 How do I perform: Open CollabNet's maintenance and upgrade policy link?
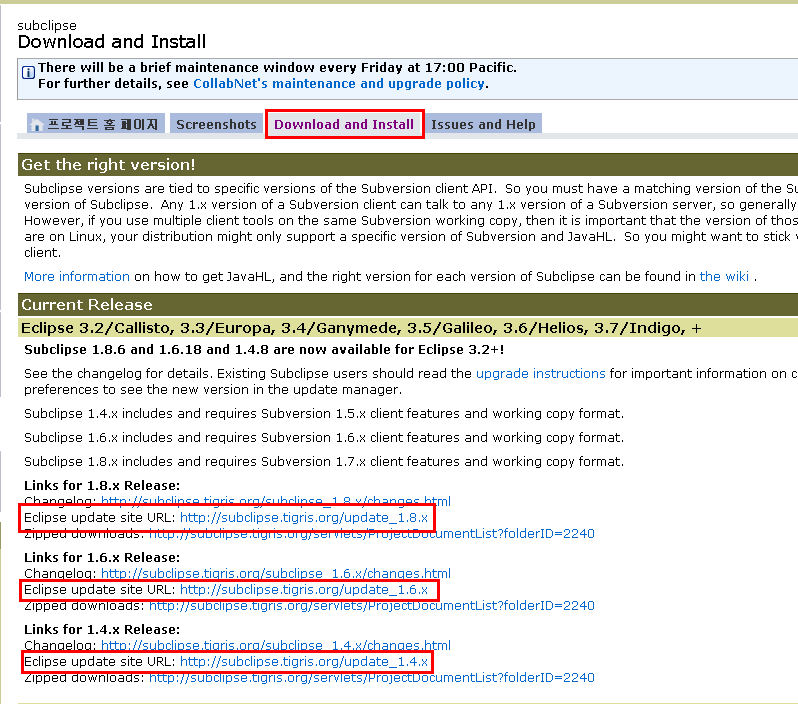[338, 84]
